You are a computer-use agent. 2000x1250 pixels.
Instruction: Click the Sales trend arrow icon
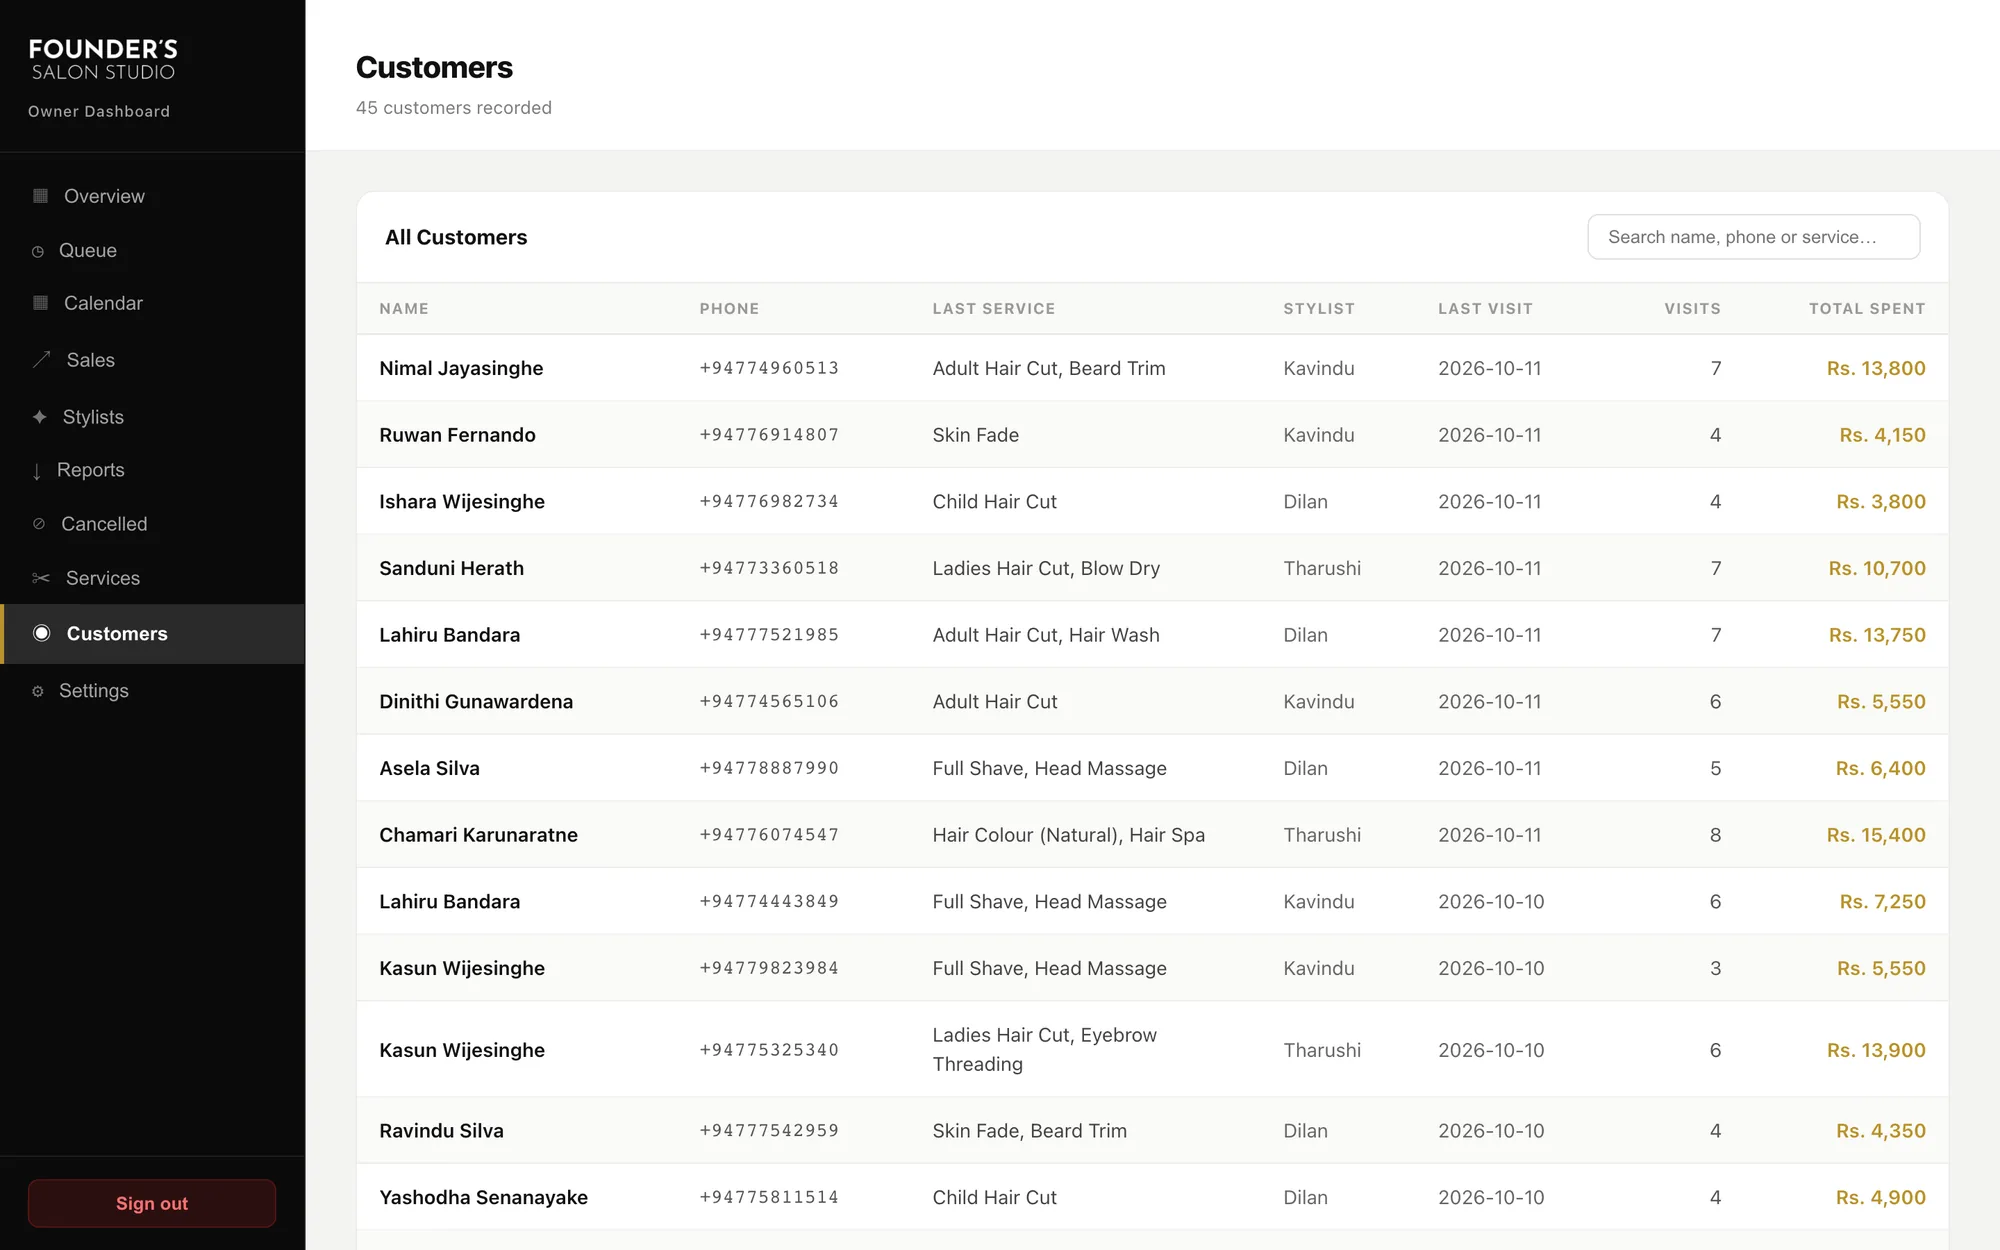point(41,360)
